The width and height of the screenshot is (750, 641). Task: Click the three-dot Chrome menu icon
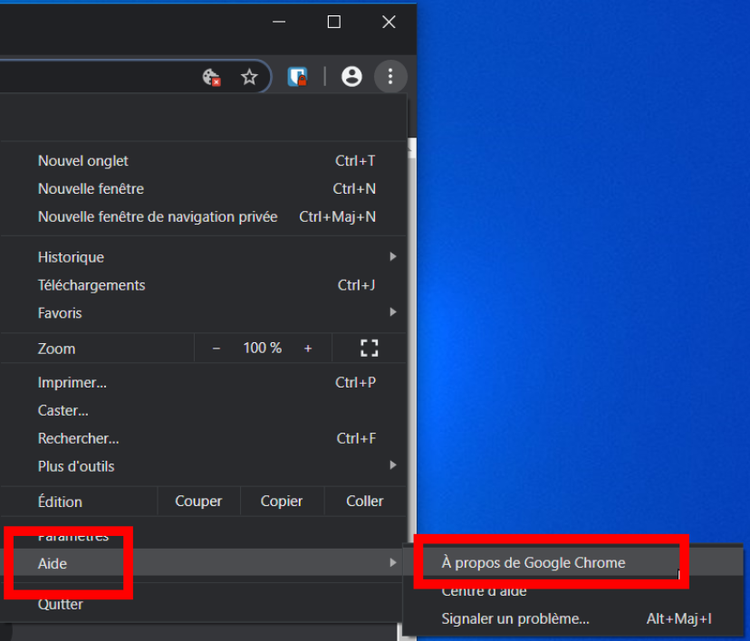click(390, 76)
